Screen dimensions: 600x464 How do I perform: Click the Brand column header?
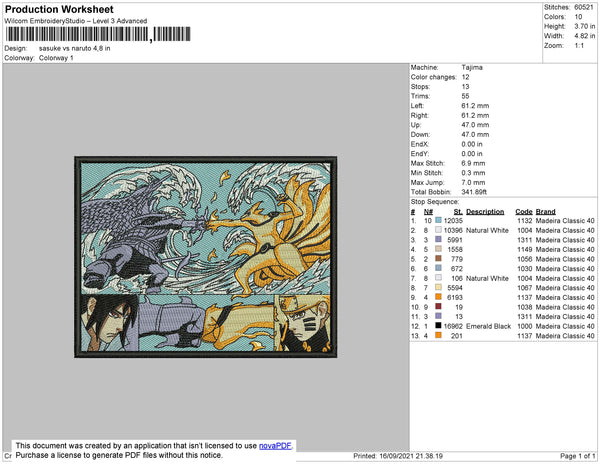click(x=545, y=212)
